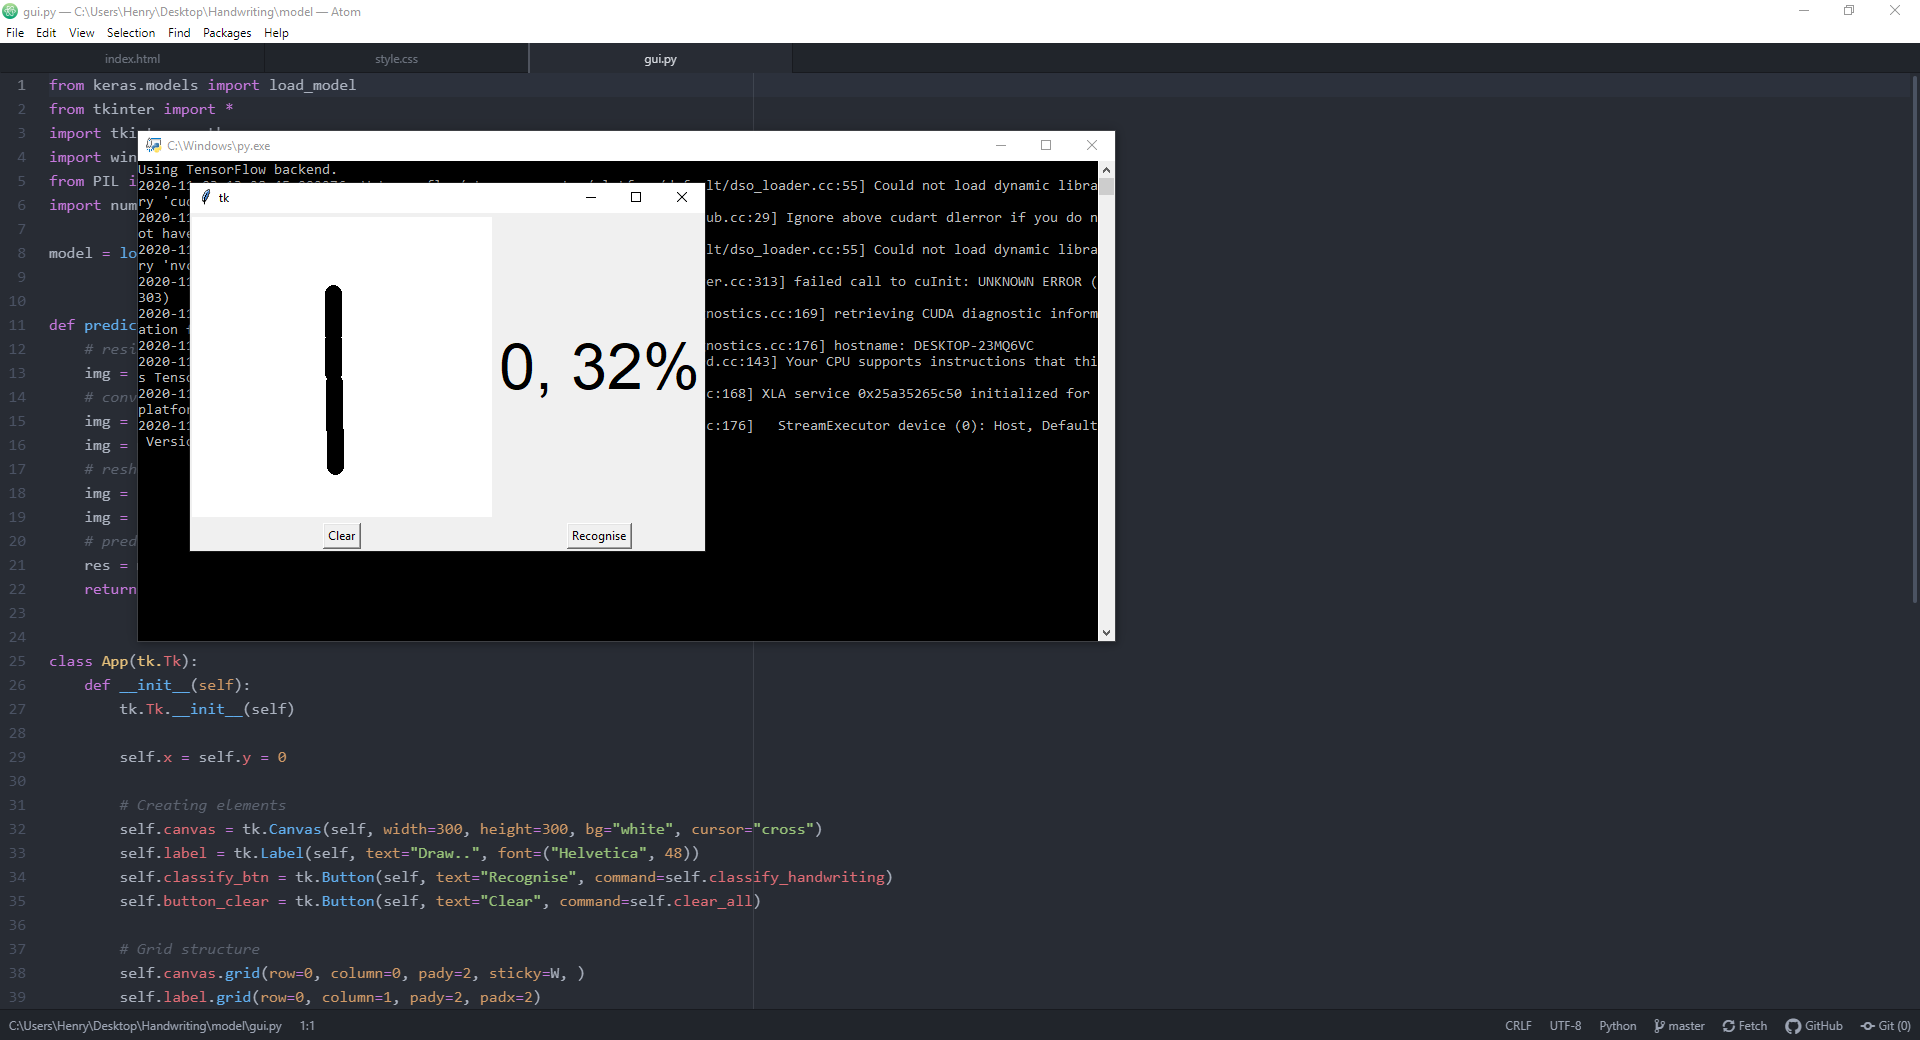
Task: Open the Git (0) changes panel
Action: tap(1885, 1026)
